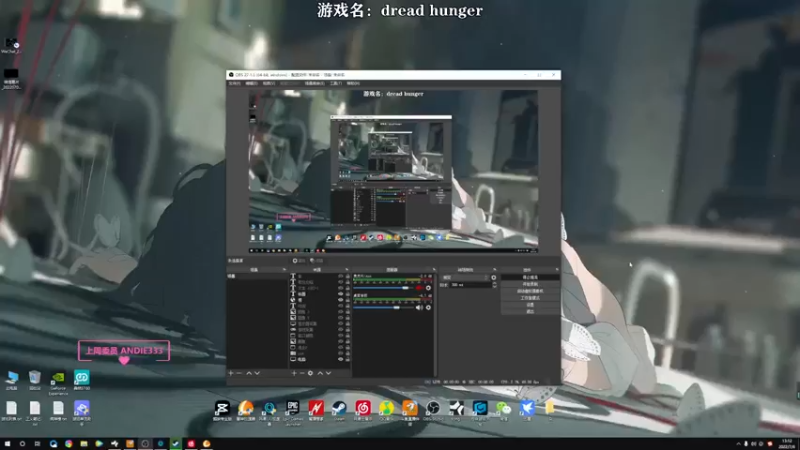Open the mic/Aux channel settings gear
The image size is (800, 450).
pos(428,288)
